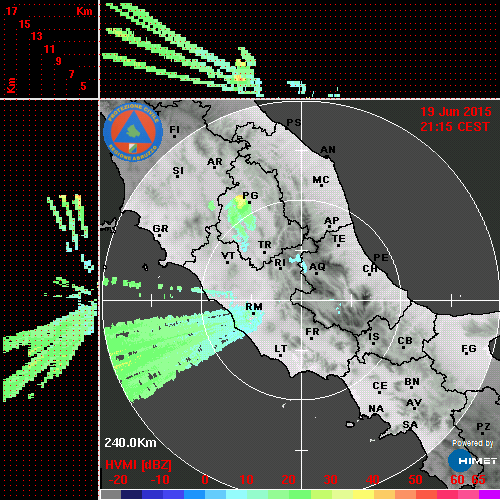500x500 pixels.
Task: Click the 'GR' city label on the map
Action: (160, 229)
